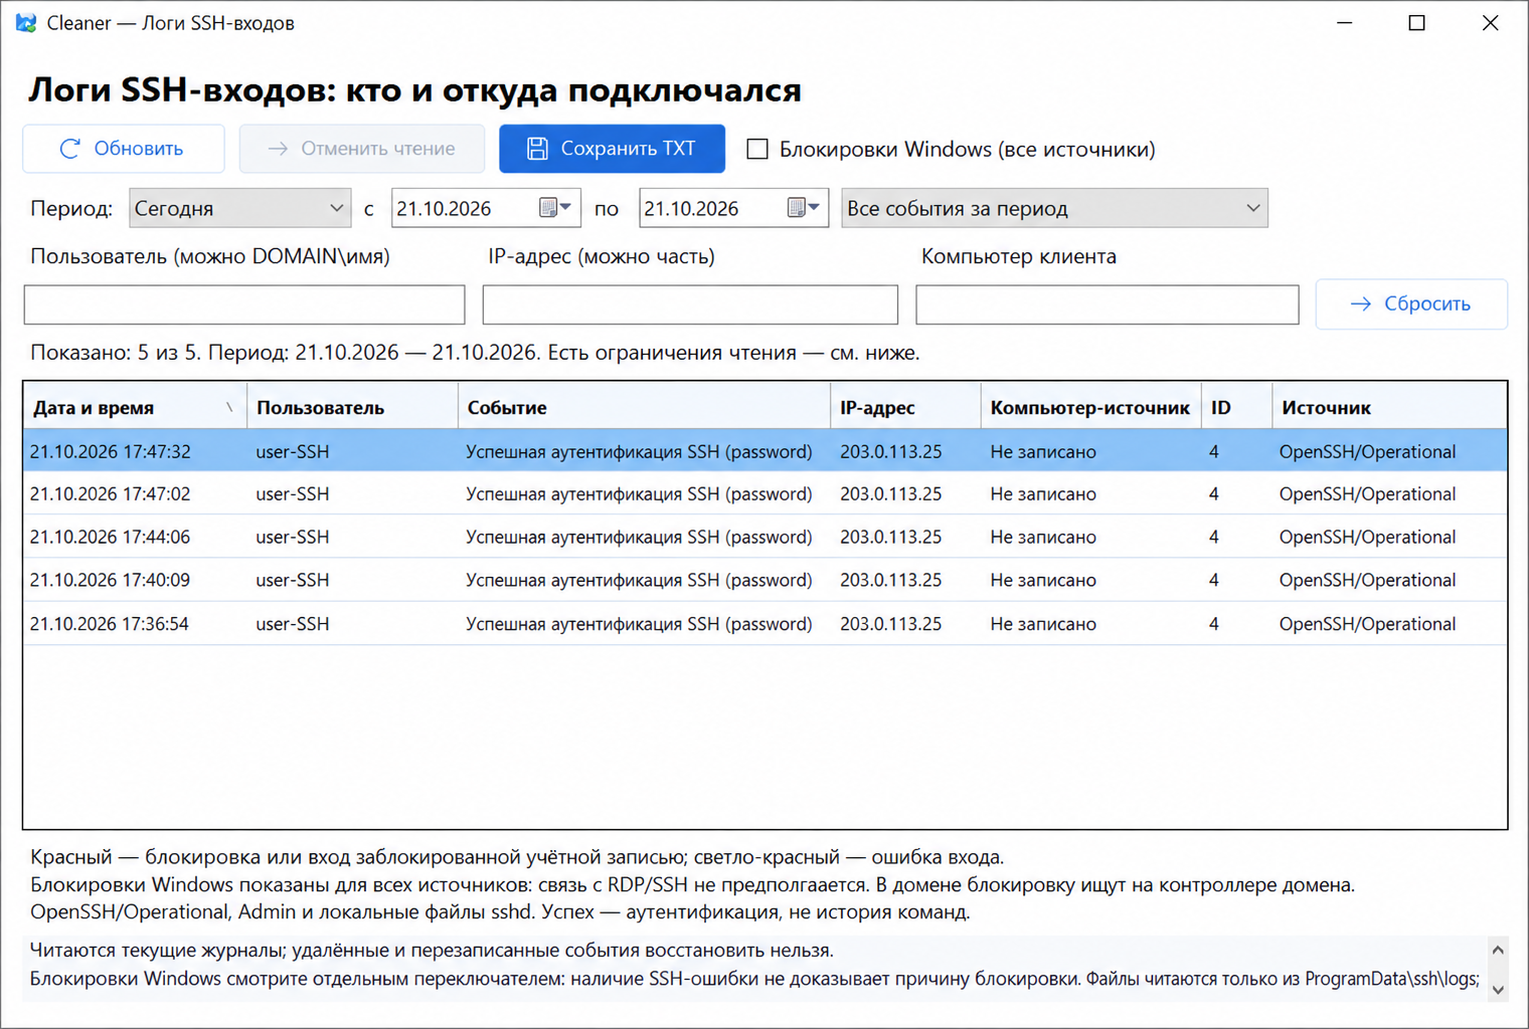
Task: Maximize the Cleaner window
Action: click(x=1417, y=23)
